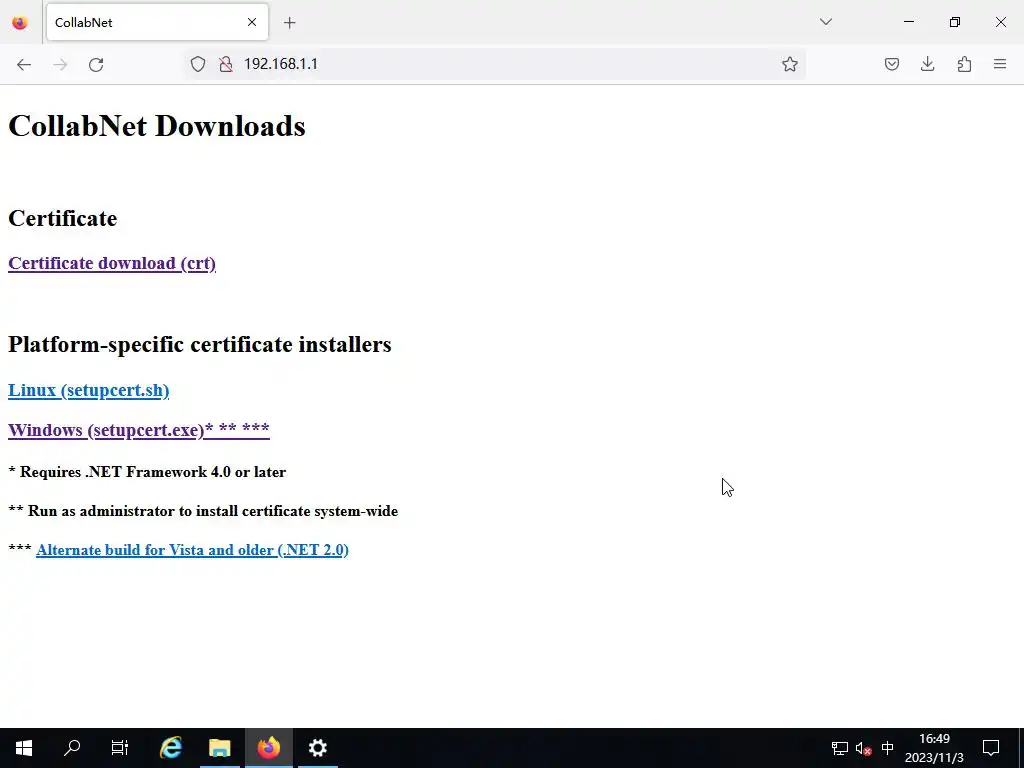The width and height of the screenshot is (1024, 768).
Task: Reload the current page
Action: [96, 64]
